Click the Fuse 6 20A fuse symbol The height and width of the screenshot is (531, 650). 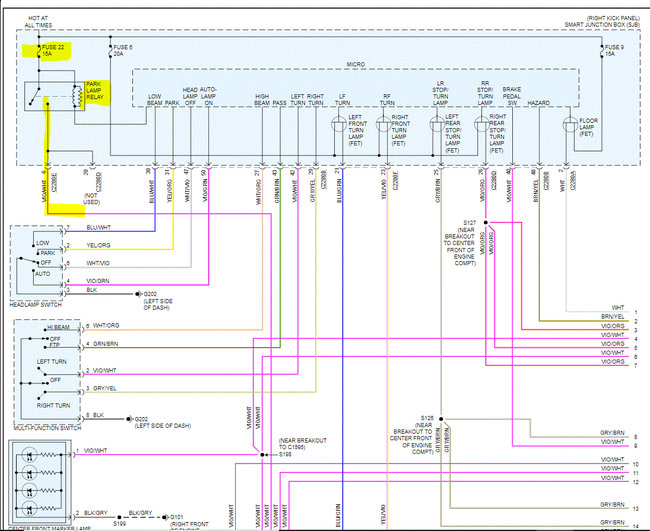tap(110, 51)
